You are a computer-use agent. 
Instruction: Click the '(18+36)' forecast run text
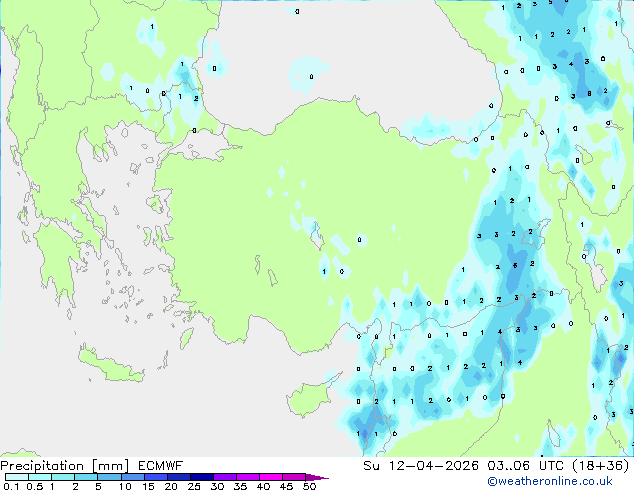601,466
